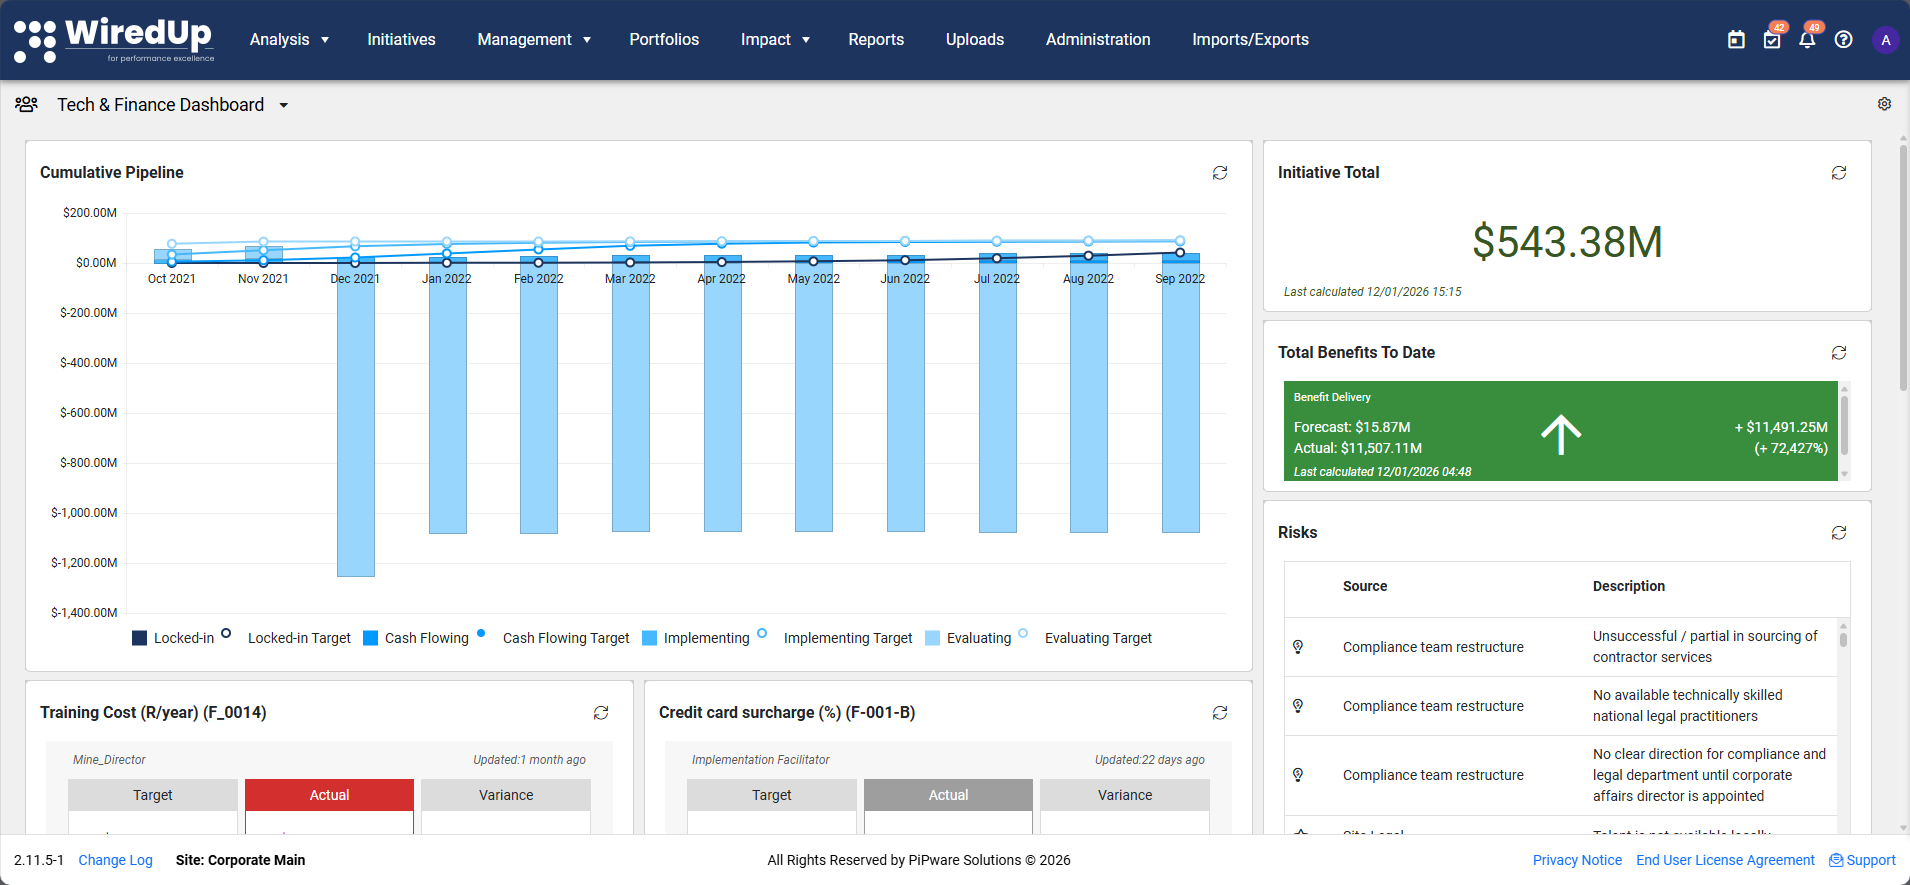Click lightbulb icon for contractor services risk
Screen dimensions: 1910x885
pyautogui.click(x=1298, y=647)
